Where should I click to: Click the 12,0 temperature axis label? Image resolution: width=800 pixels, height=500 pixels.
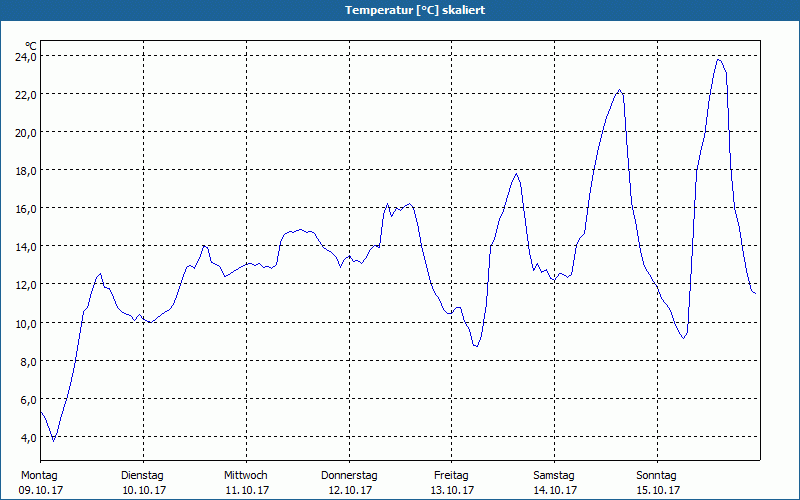[25, 285]
